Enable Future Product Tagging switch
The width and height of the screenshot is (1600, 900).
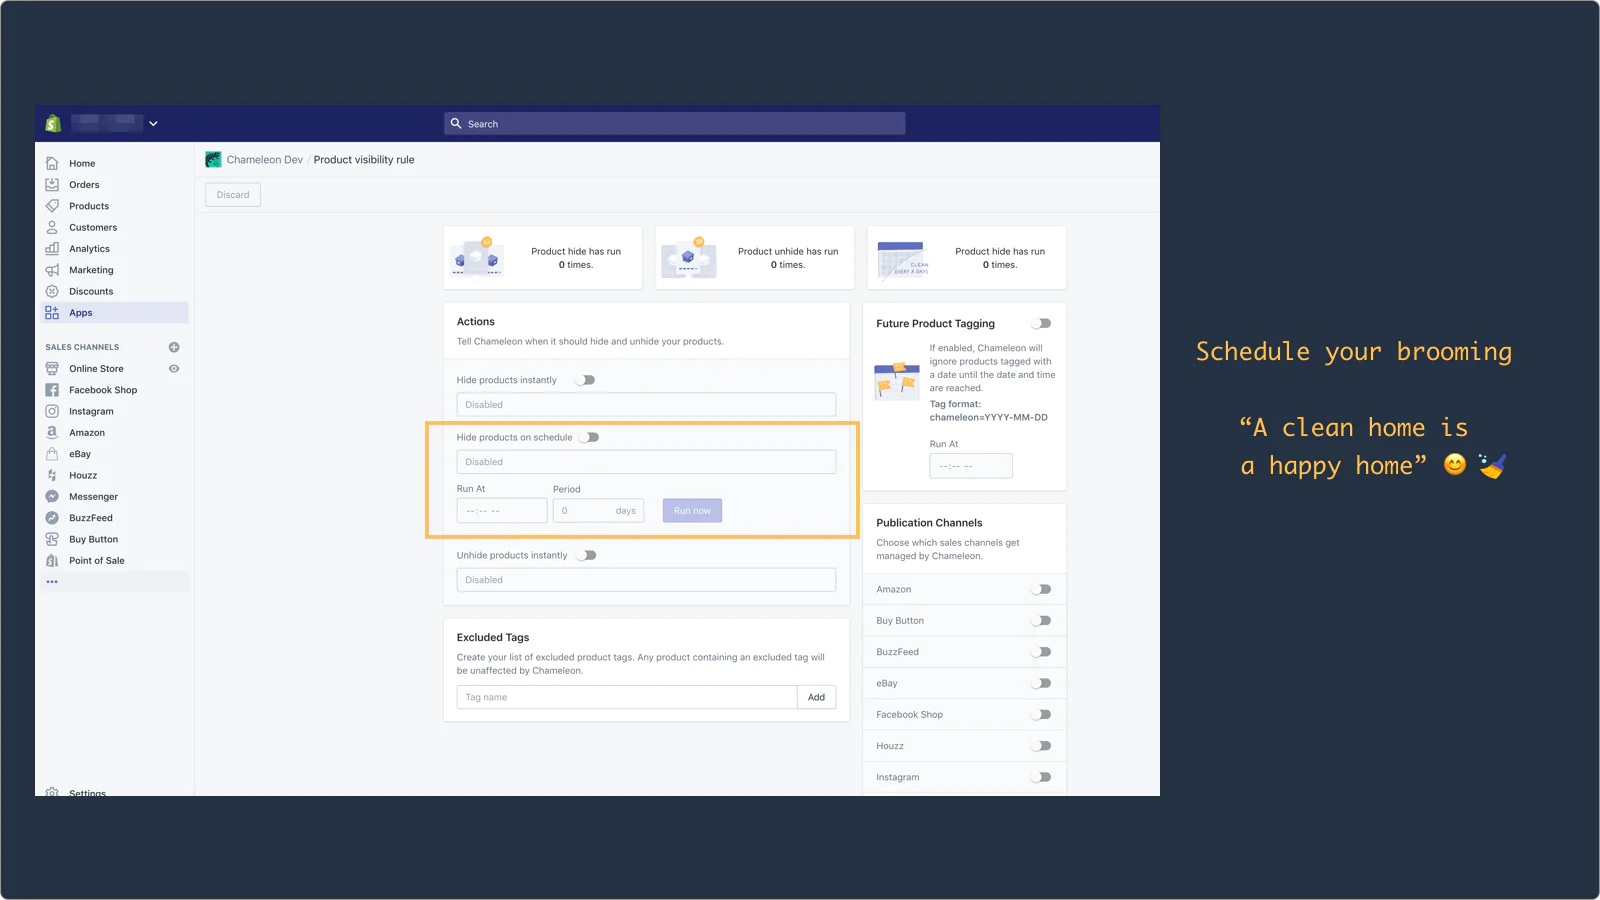click(x=1042, y=324)
